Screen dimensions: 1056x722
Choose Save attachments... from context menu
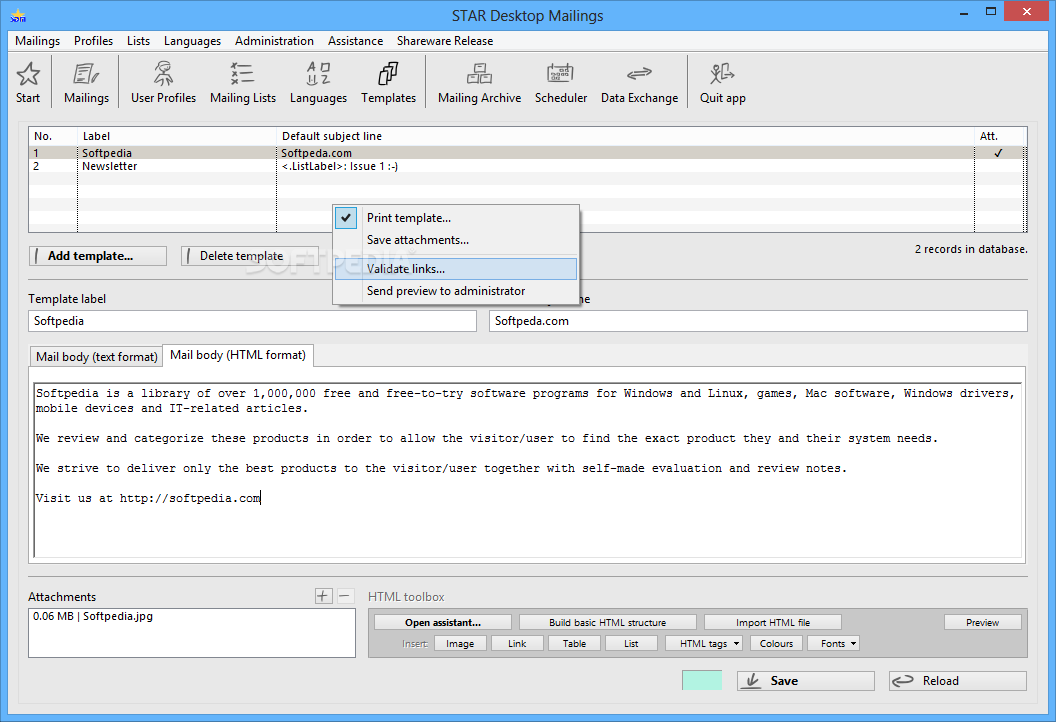click(456, 240)
